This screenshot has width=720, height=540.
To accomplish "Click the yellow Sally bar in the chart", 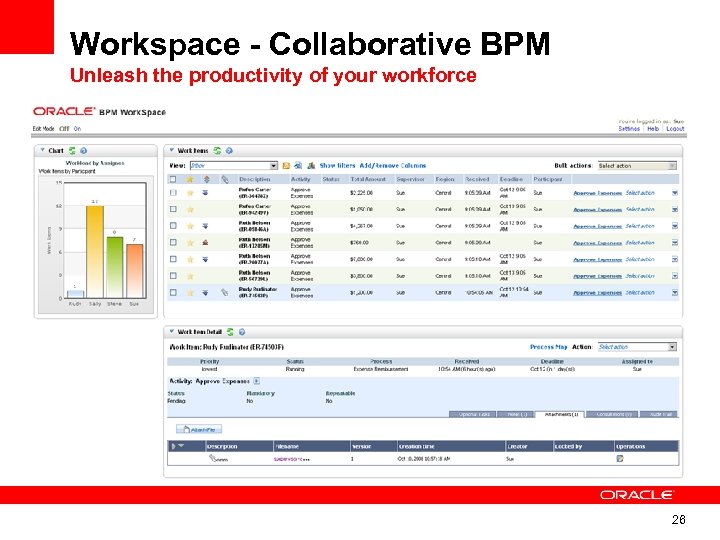I will pos(95,252).
